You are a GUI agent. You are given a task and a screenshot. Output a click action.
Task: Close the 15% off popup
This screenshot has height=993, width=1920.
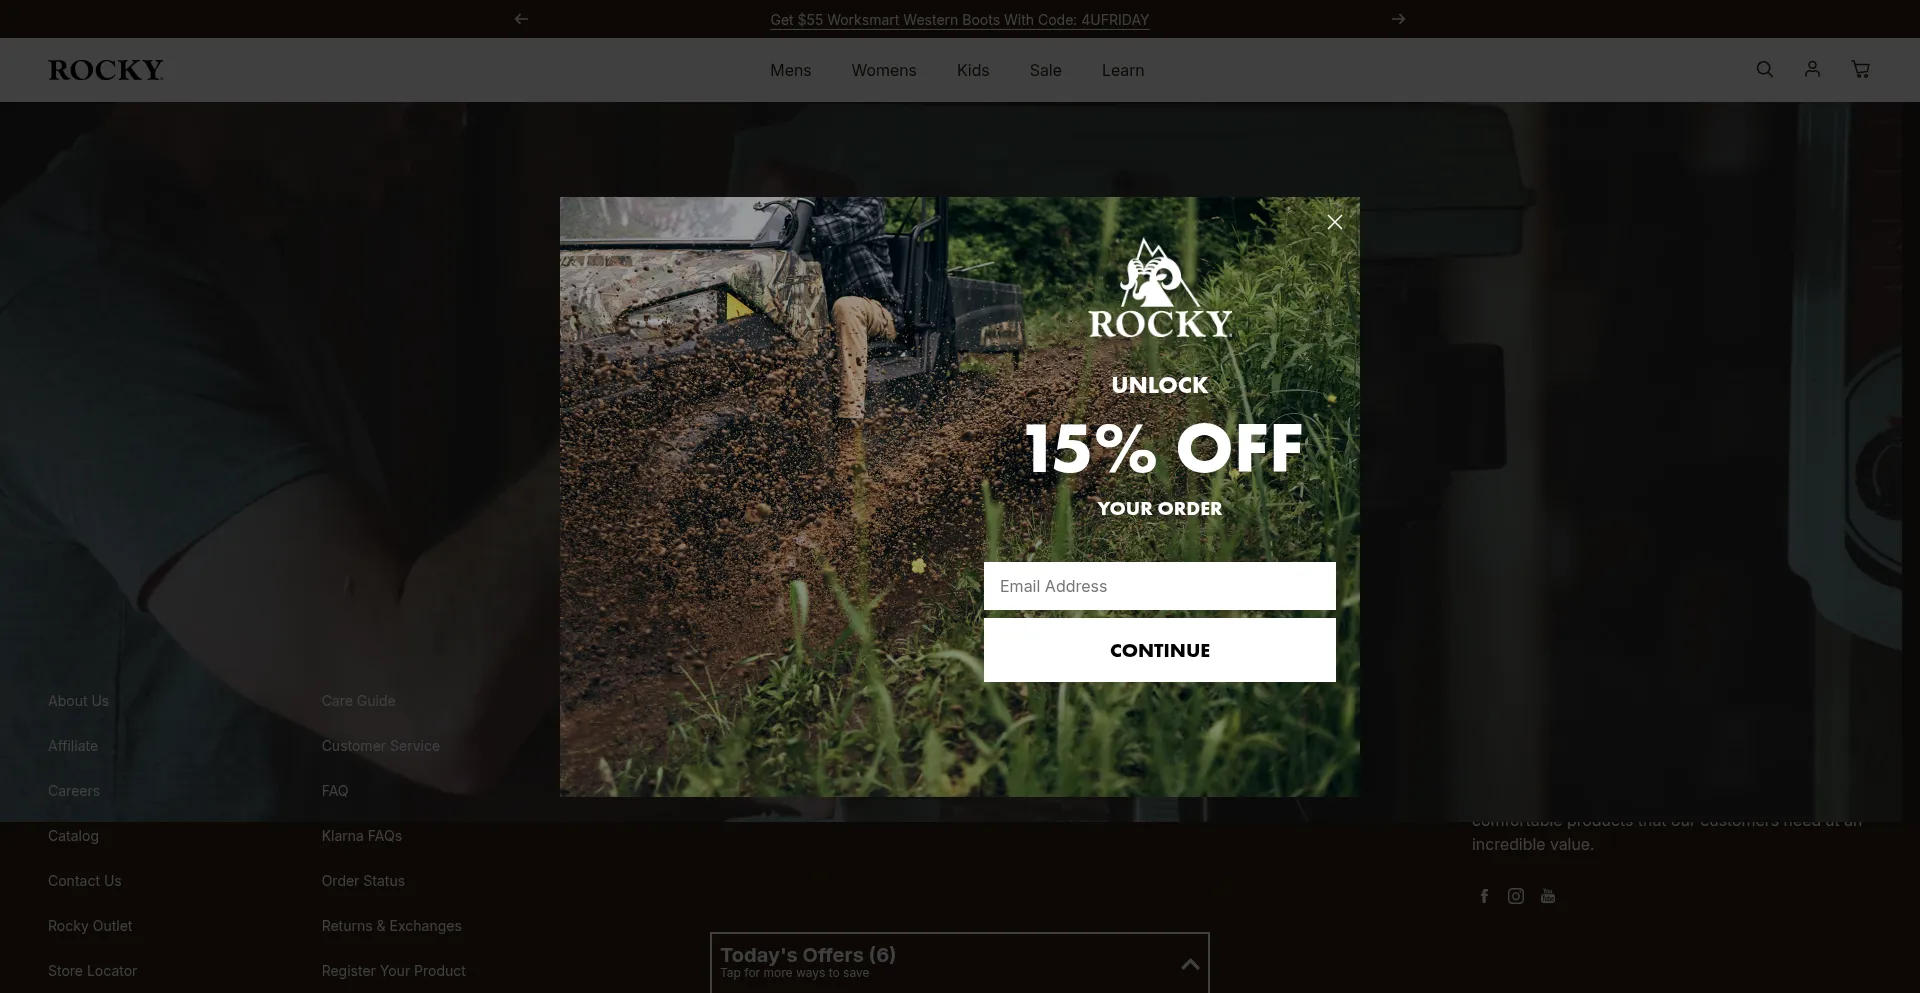click(x=1334, y=222)
